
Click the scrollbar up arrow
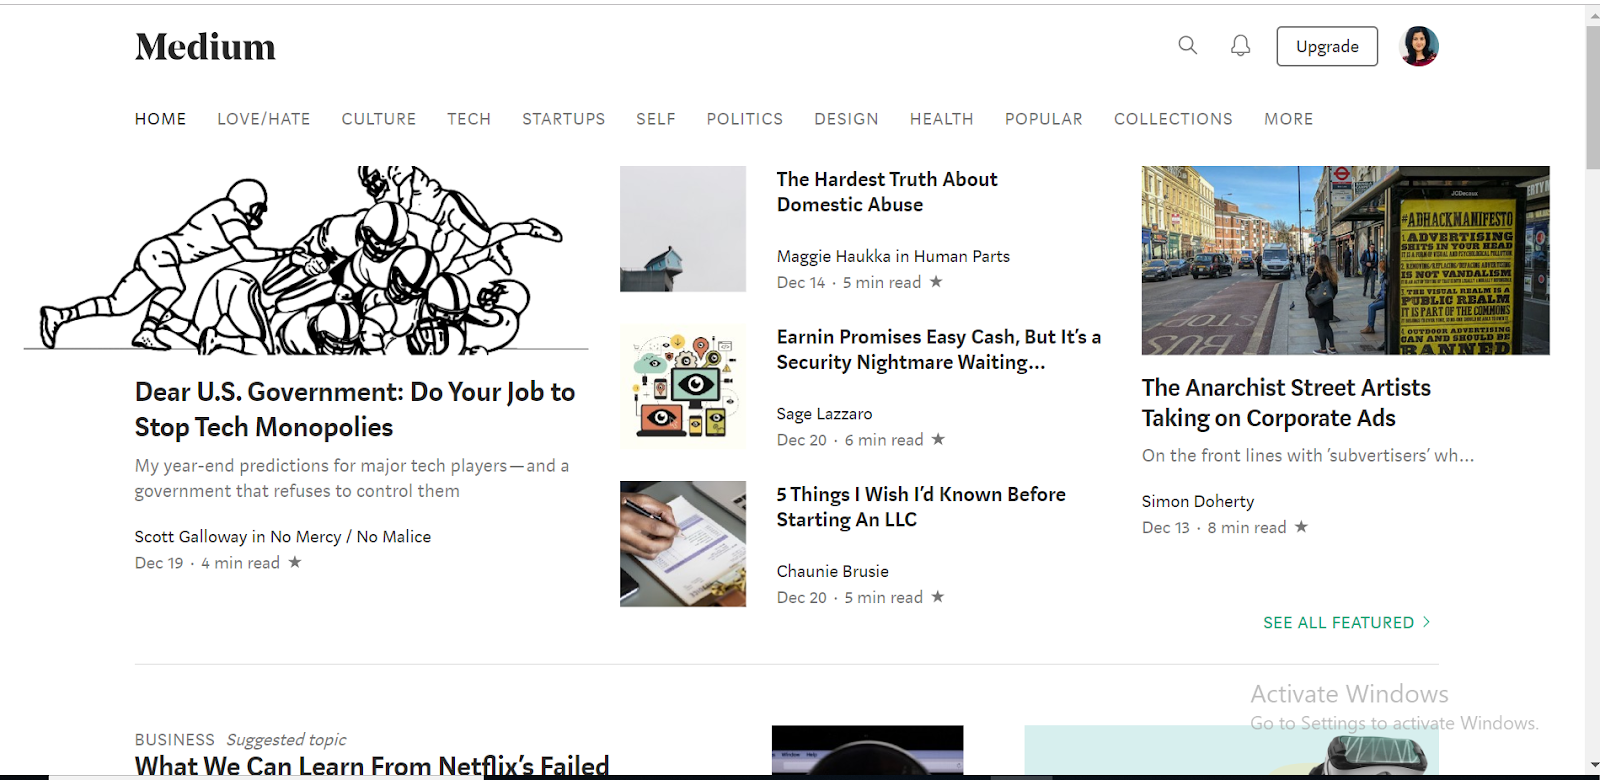tap(1592, 15)
